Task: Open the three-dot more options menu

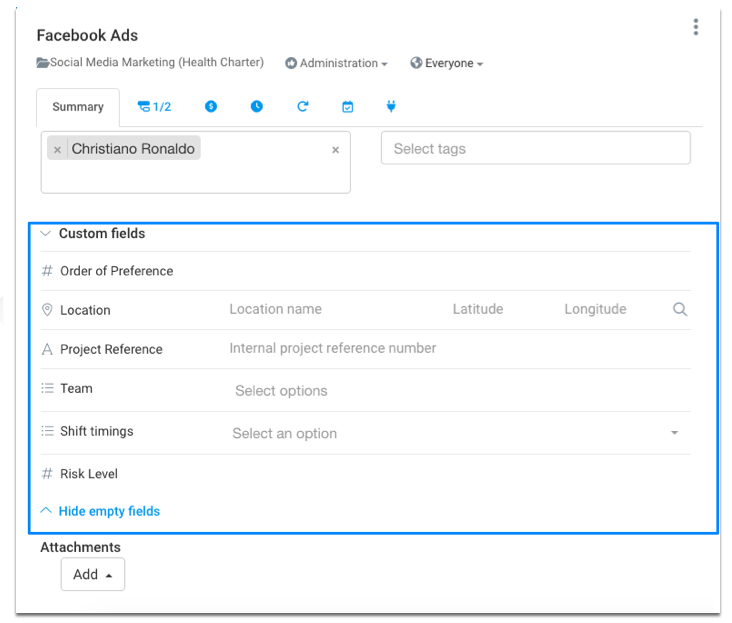Action: [x=696, y=27]
